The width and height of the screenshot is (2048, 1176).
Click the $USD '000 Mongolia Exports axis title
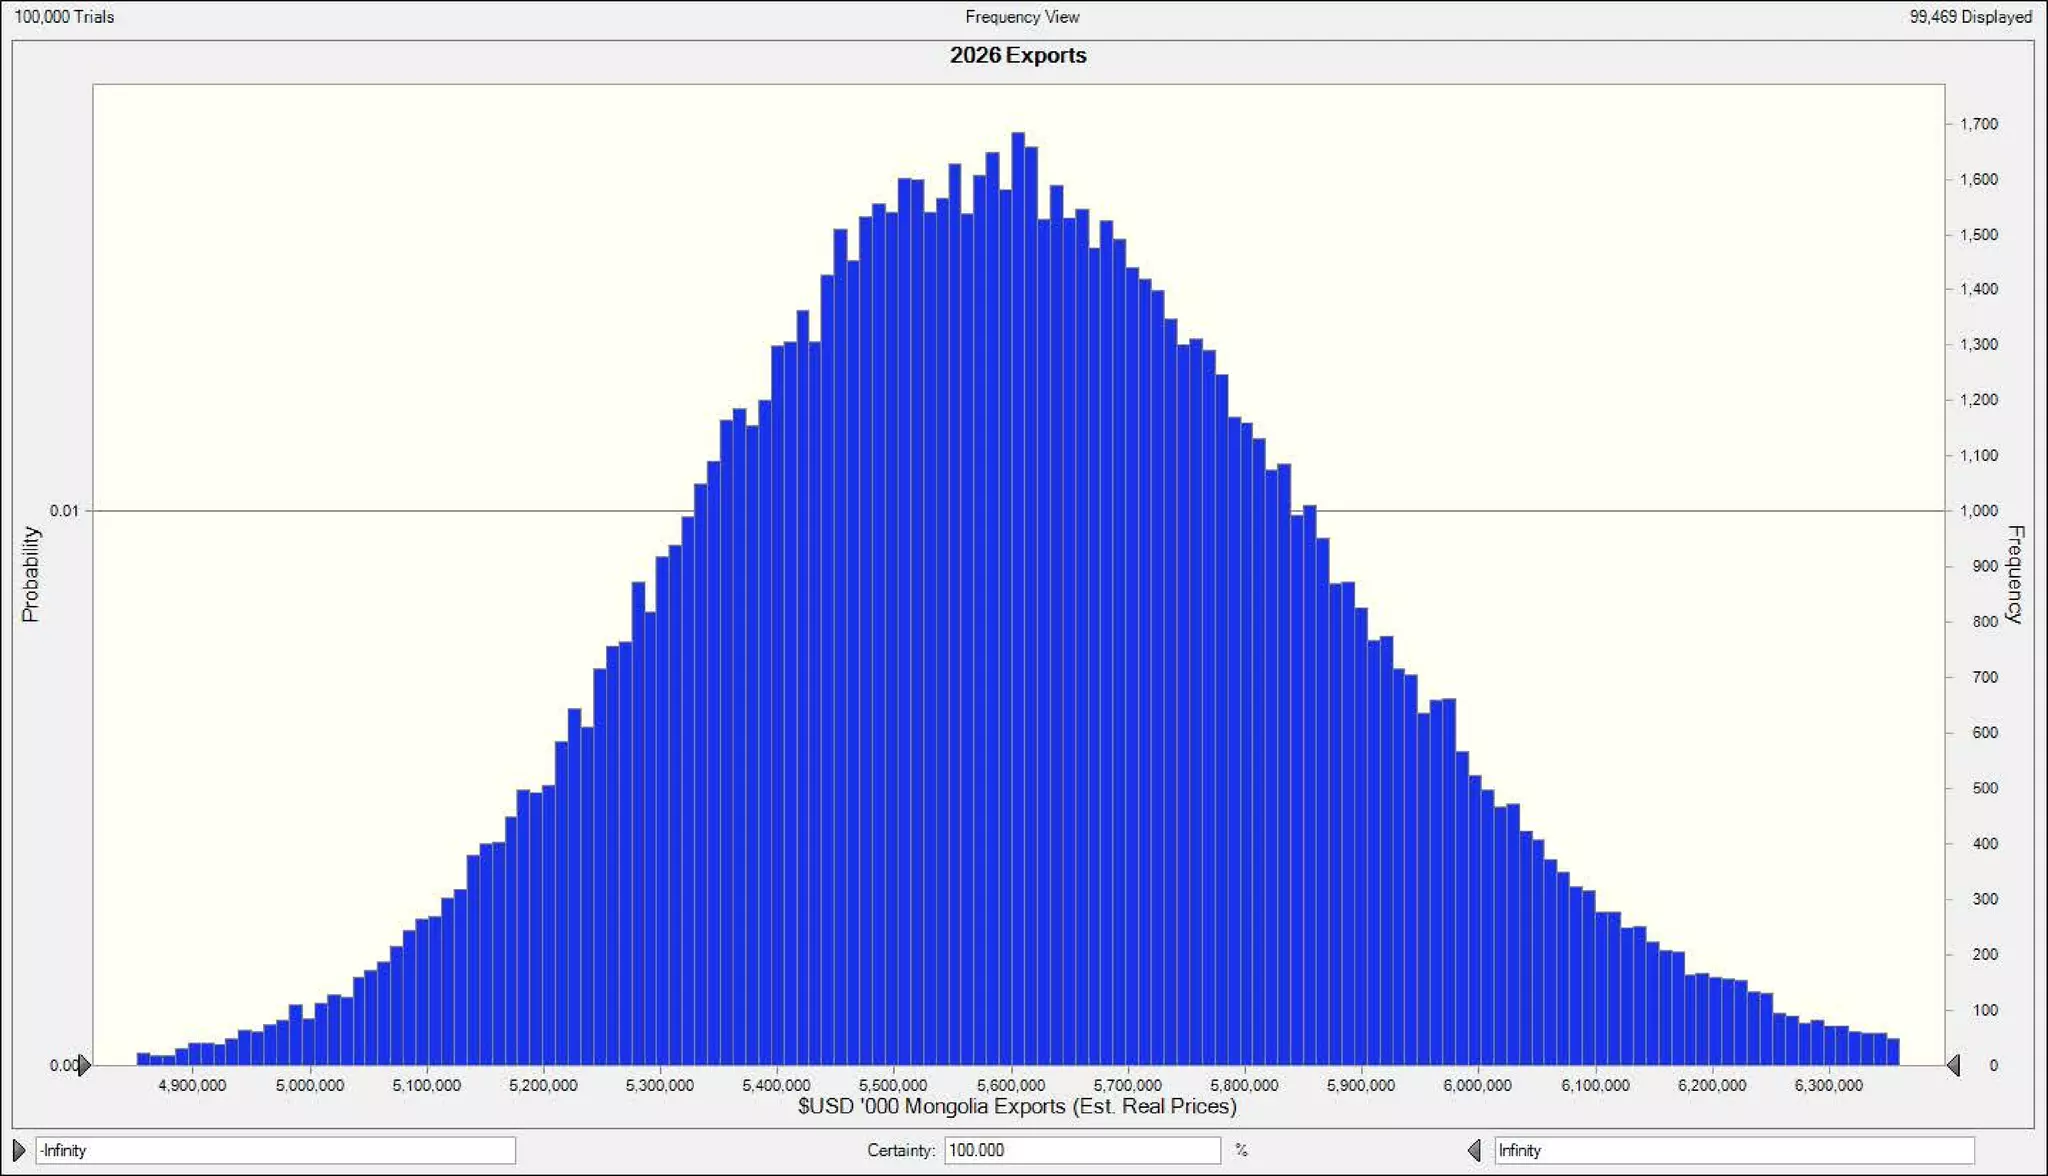click(x=1017, y=1106)
